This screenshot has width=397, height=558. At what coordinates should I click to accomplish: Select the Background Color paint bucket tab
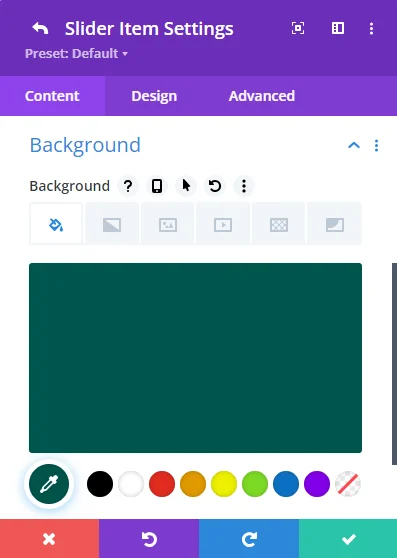pyautogui.click(x=56, y=224)
